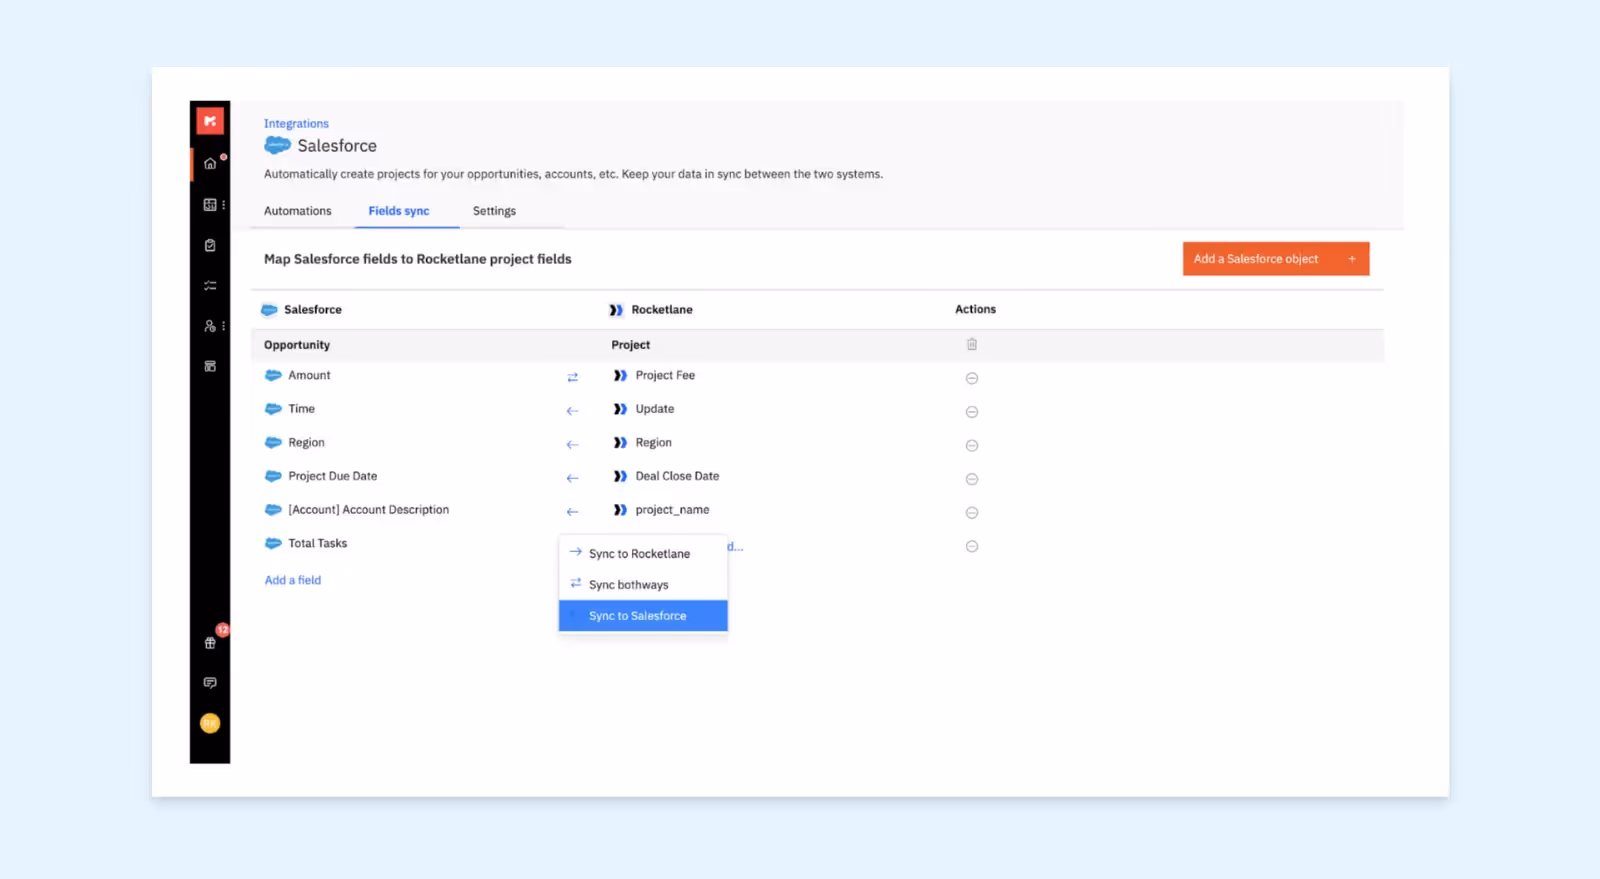Click the Update Rocketlane field
The height and width of the screenshot is (879, 1600).
coord(655,409)
